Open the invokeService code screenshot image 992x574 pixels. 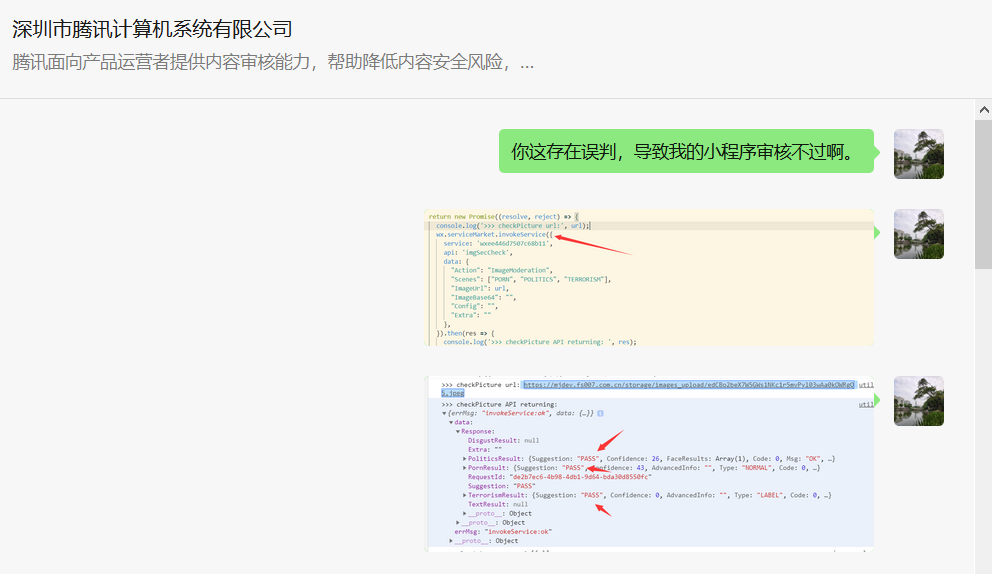[649, 277]
